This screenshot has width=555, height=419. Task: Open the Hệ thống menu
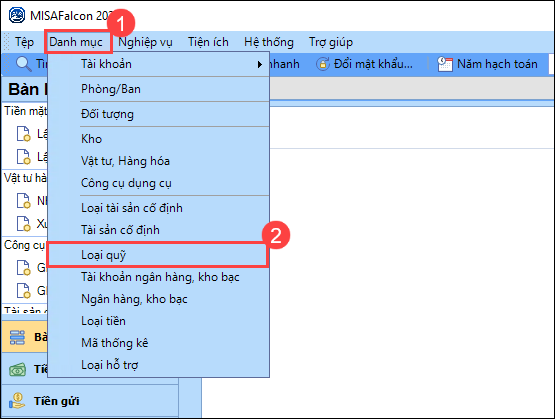coord(269,42)
